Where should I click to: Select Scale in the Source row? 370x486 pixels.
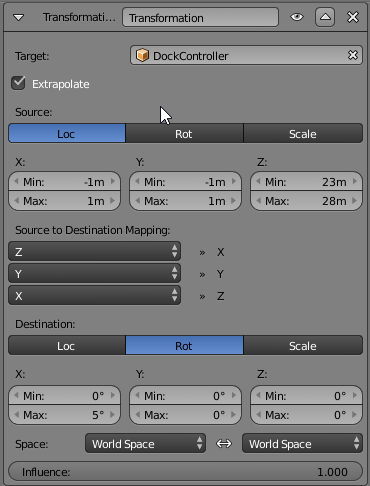[303, 134]
